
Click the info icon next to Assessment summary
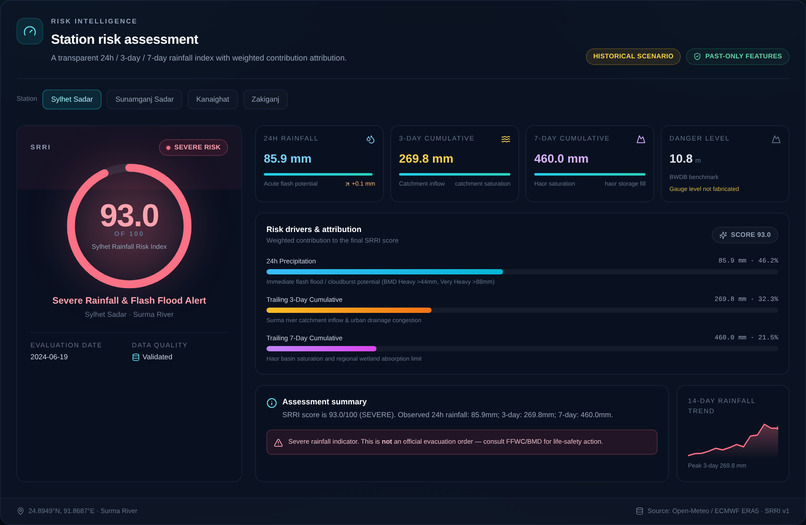[x=272, y=403]
